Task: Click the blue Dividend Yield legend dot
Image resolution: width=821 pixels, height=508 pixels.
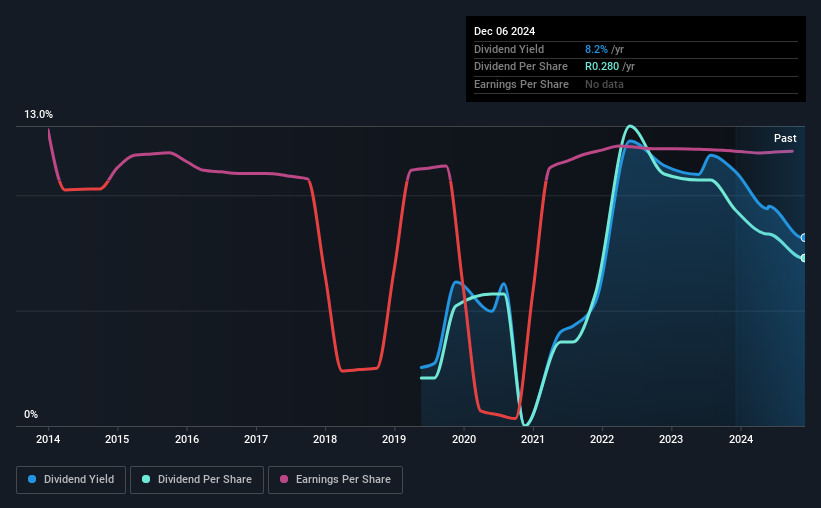Action: (32, 479)
